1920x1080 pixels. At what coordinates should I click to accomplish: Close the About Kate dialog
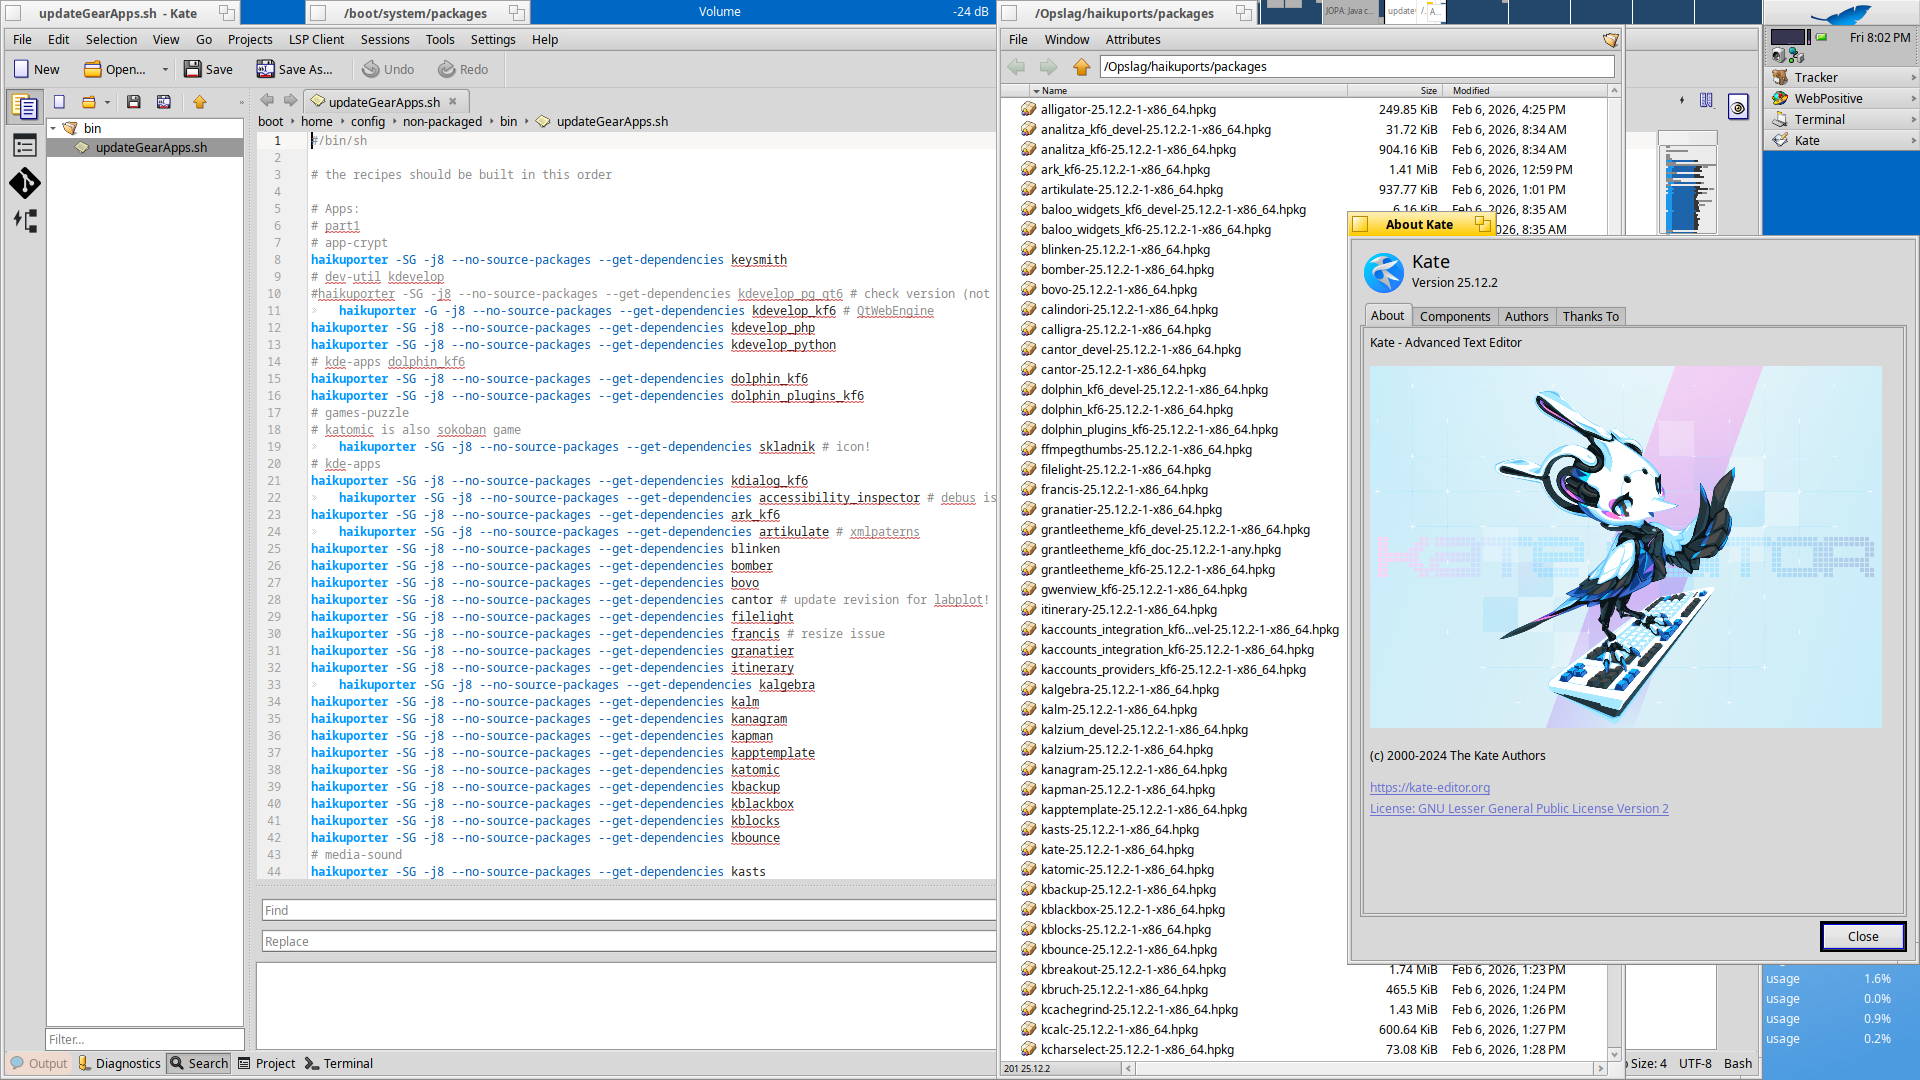[x=1862, y=936]
